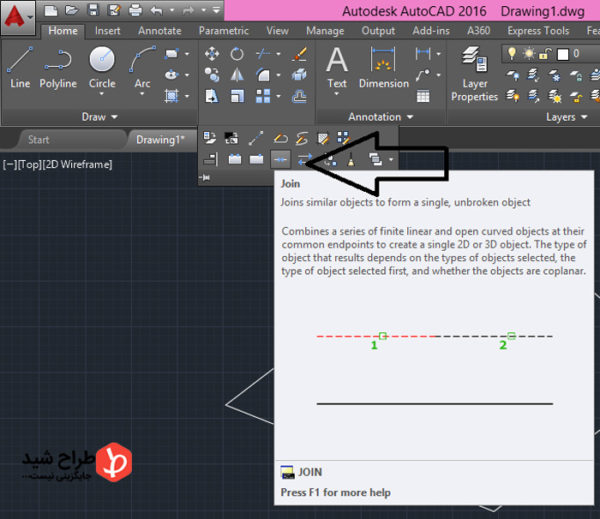
Task: Toggle layer freeze sun icon
Action: click(x=527, y=53)
